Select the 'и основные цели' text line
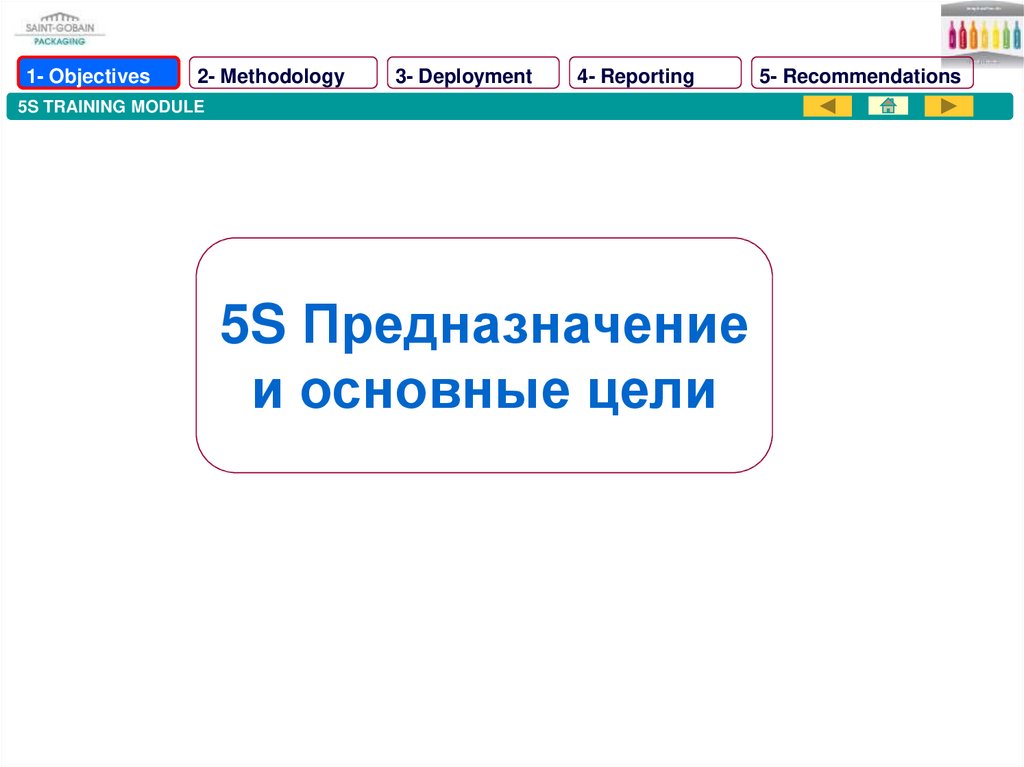 pyautogui.click(x=484, y=391)
